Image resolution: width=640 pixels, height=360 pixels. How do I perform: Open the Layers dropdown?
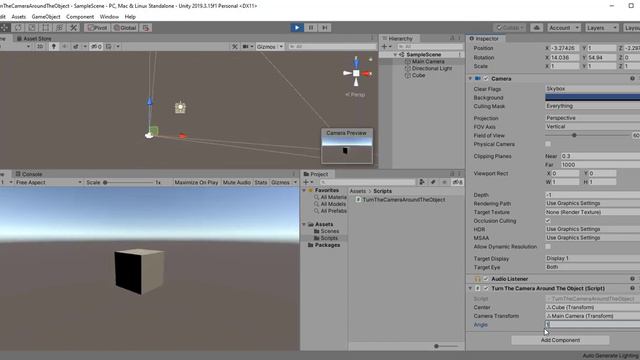[x=602, y=28]
